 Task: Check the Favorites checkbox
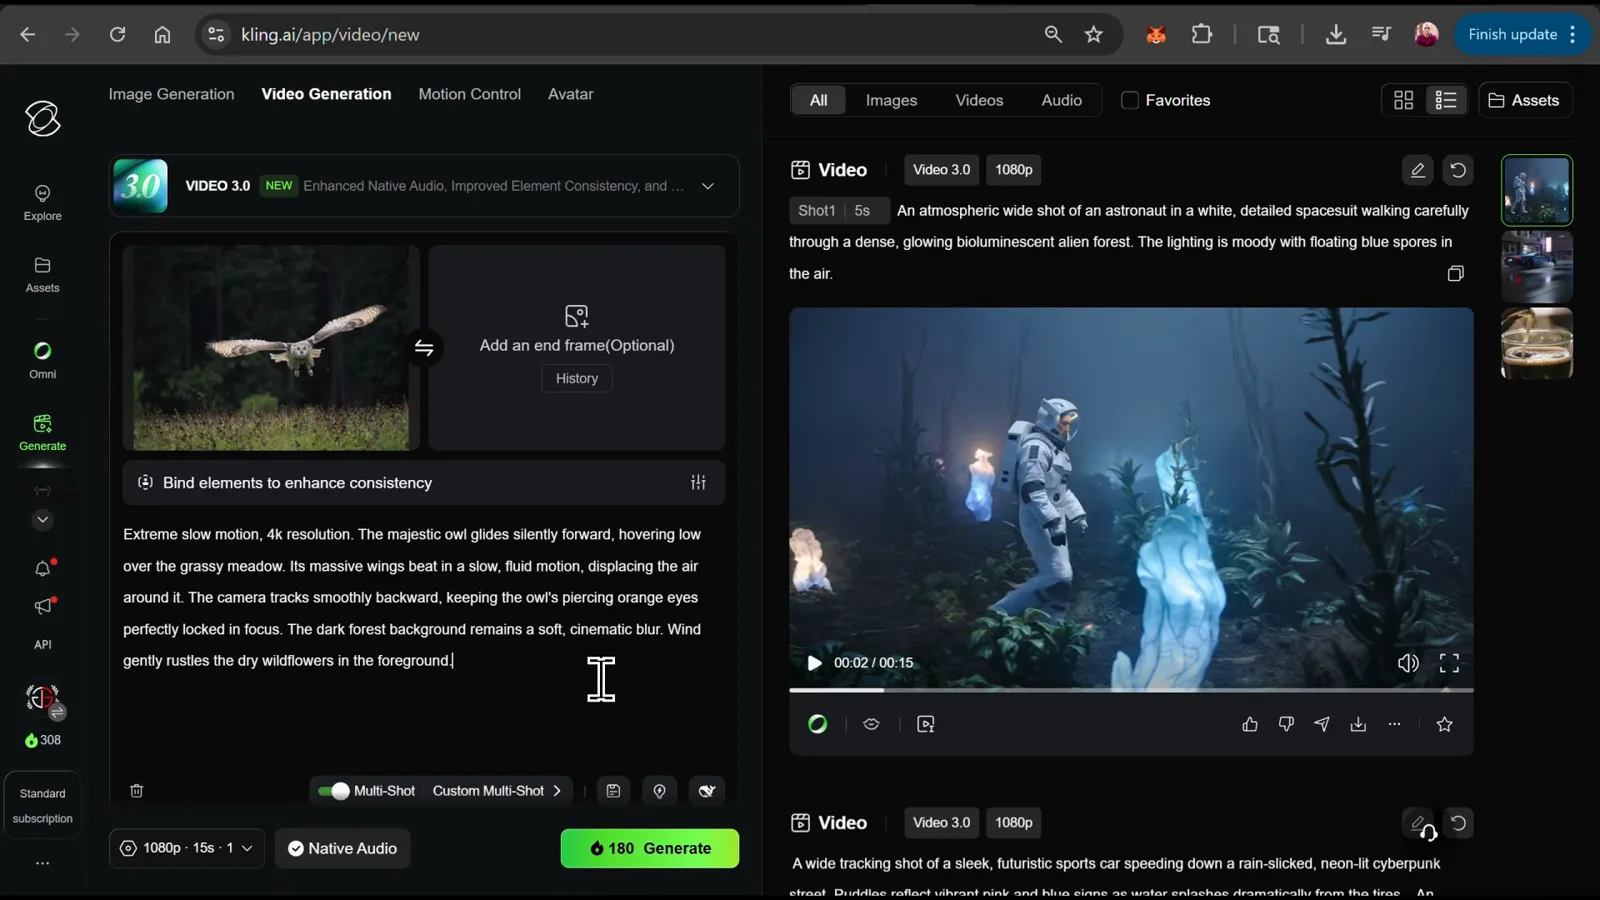pos(1130,100)
